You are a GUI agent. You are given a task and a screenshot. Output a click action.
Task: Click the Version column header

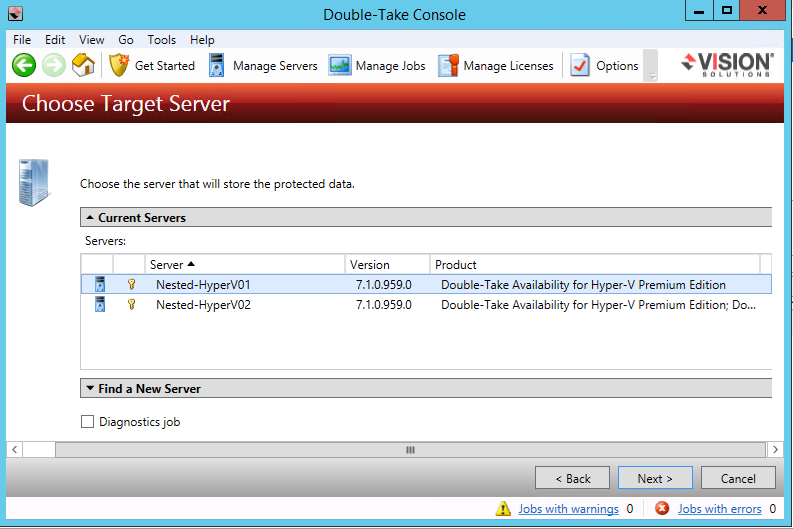point(388,264)
